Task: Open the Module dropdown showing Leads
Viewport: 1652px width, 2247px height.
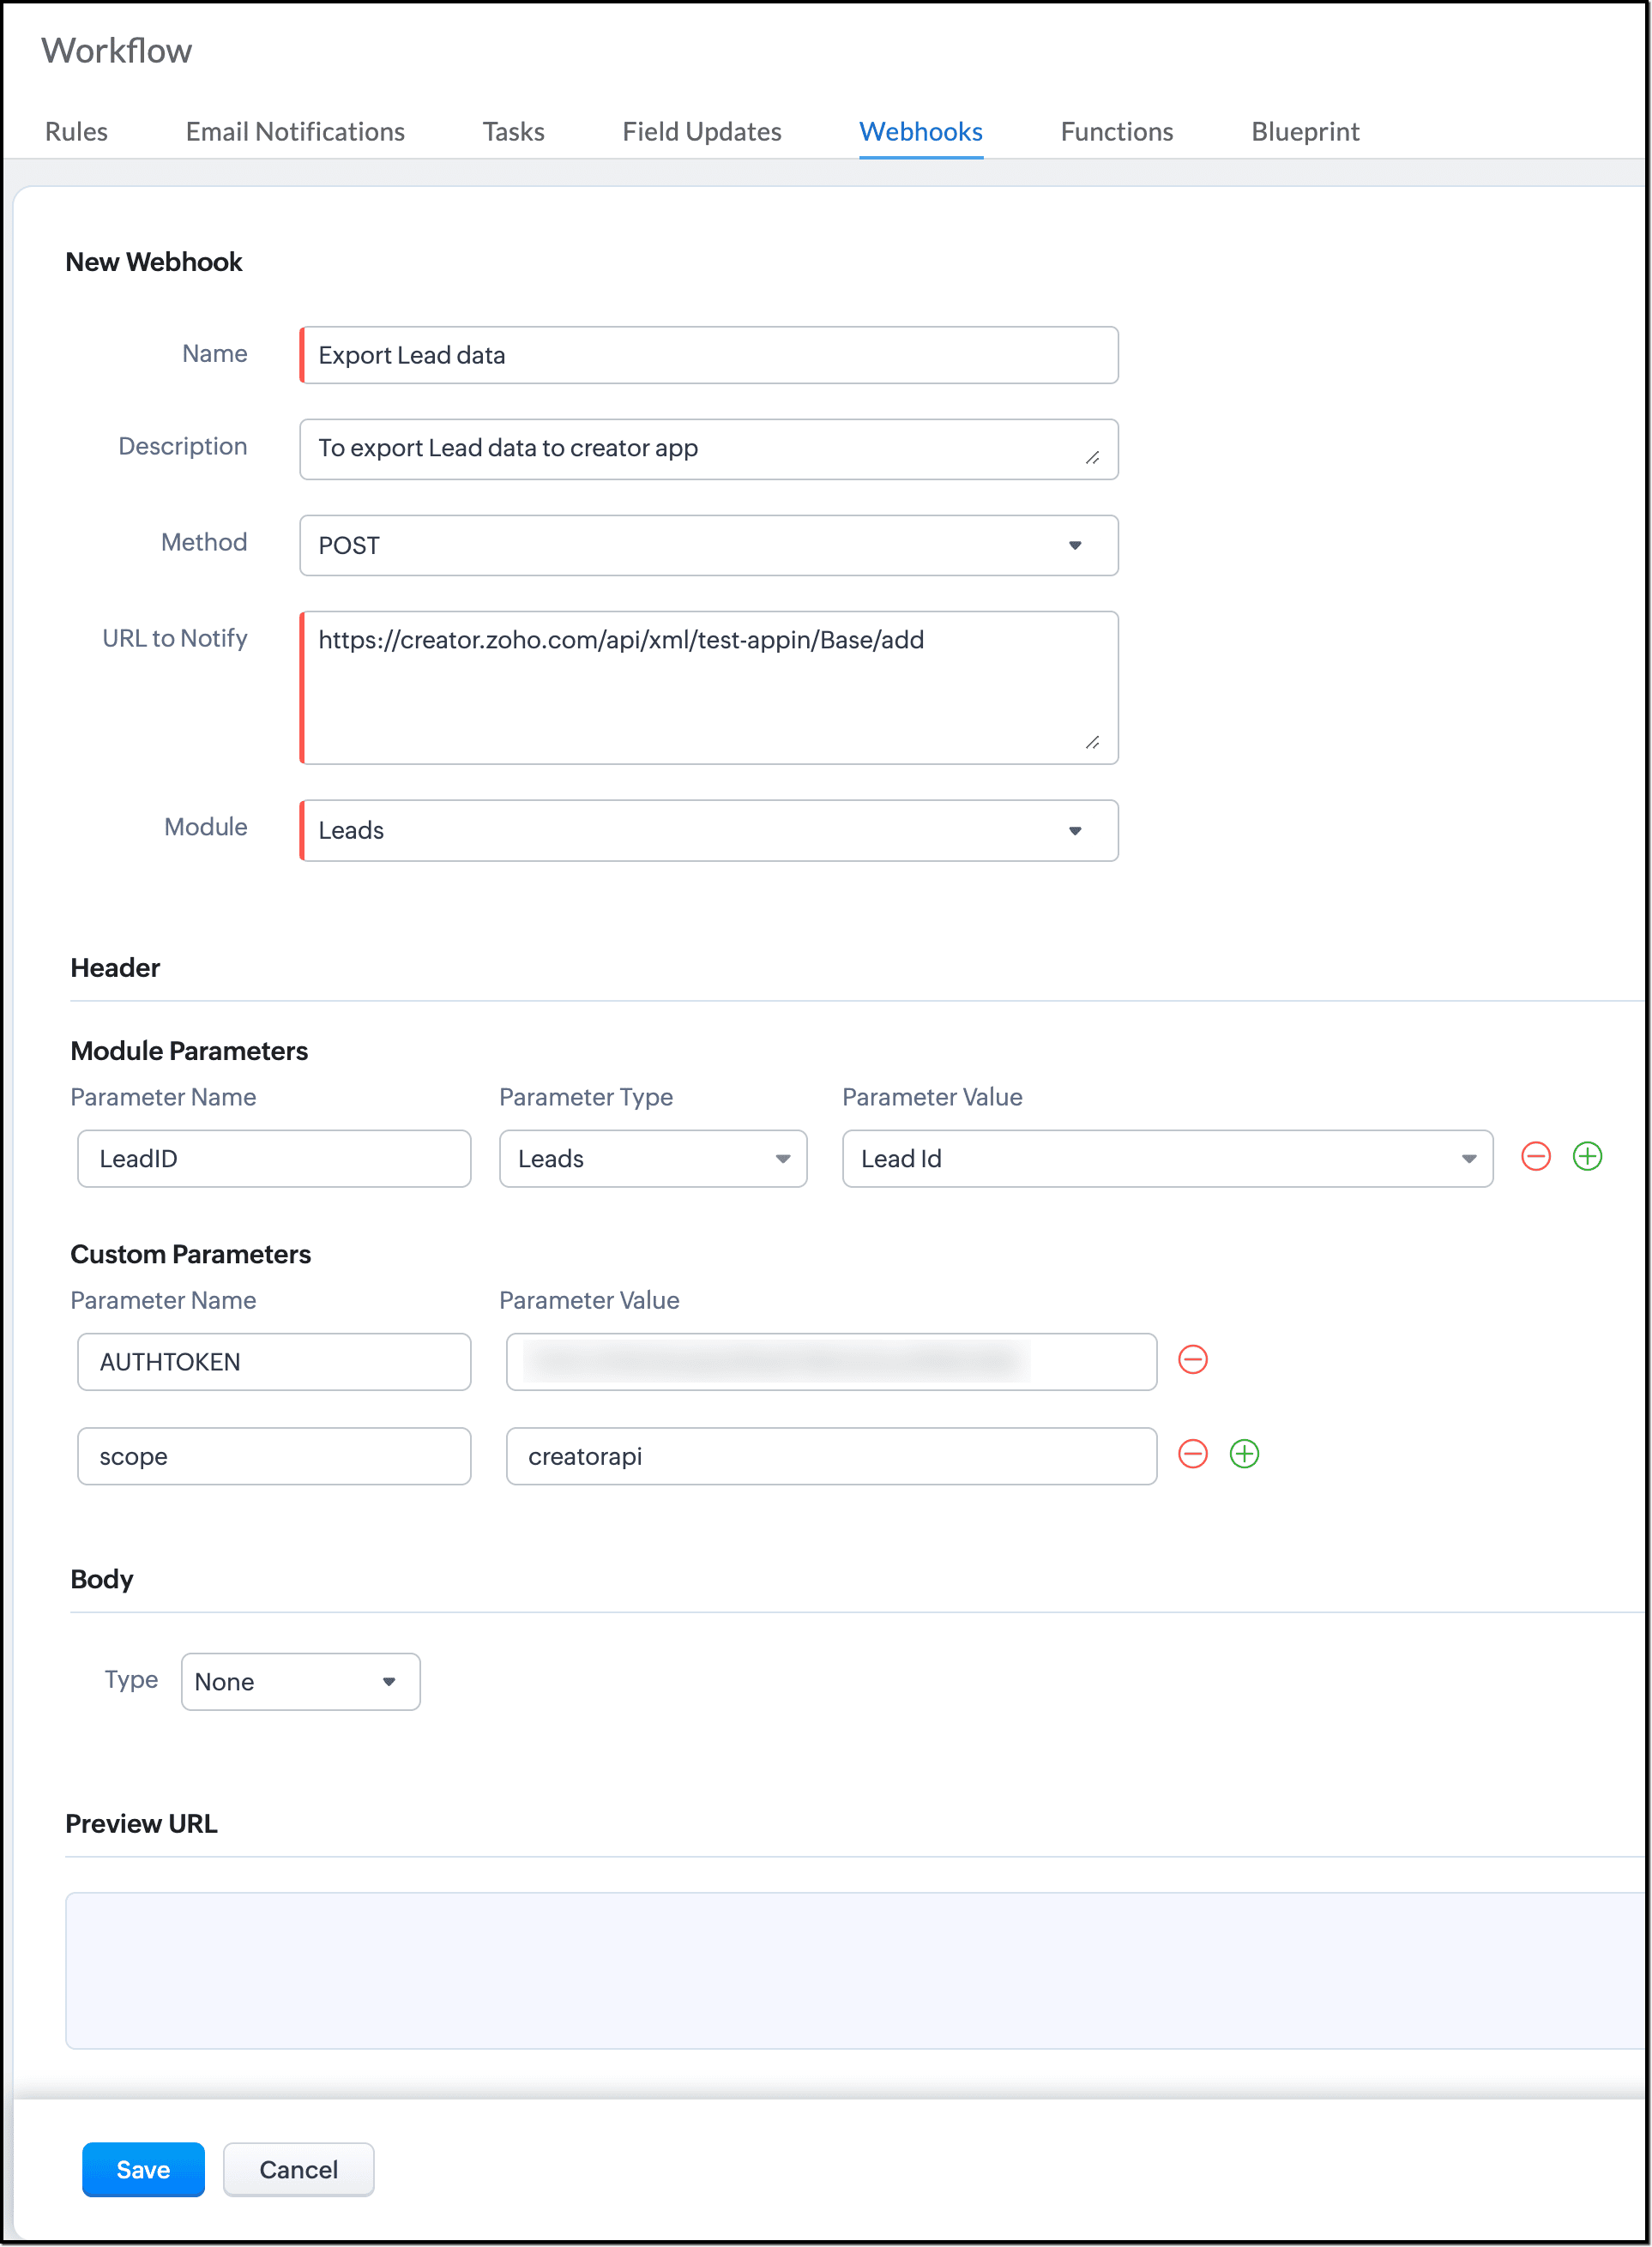Action: [708, 831]
